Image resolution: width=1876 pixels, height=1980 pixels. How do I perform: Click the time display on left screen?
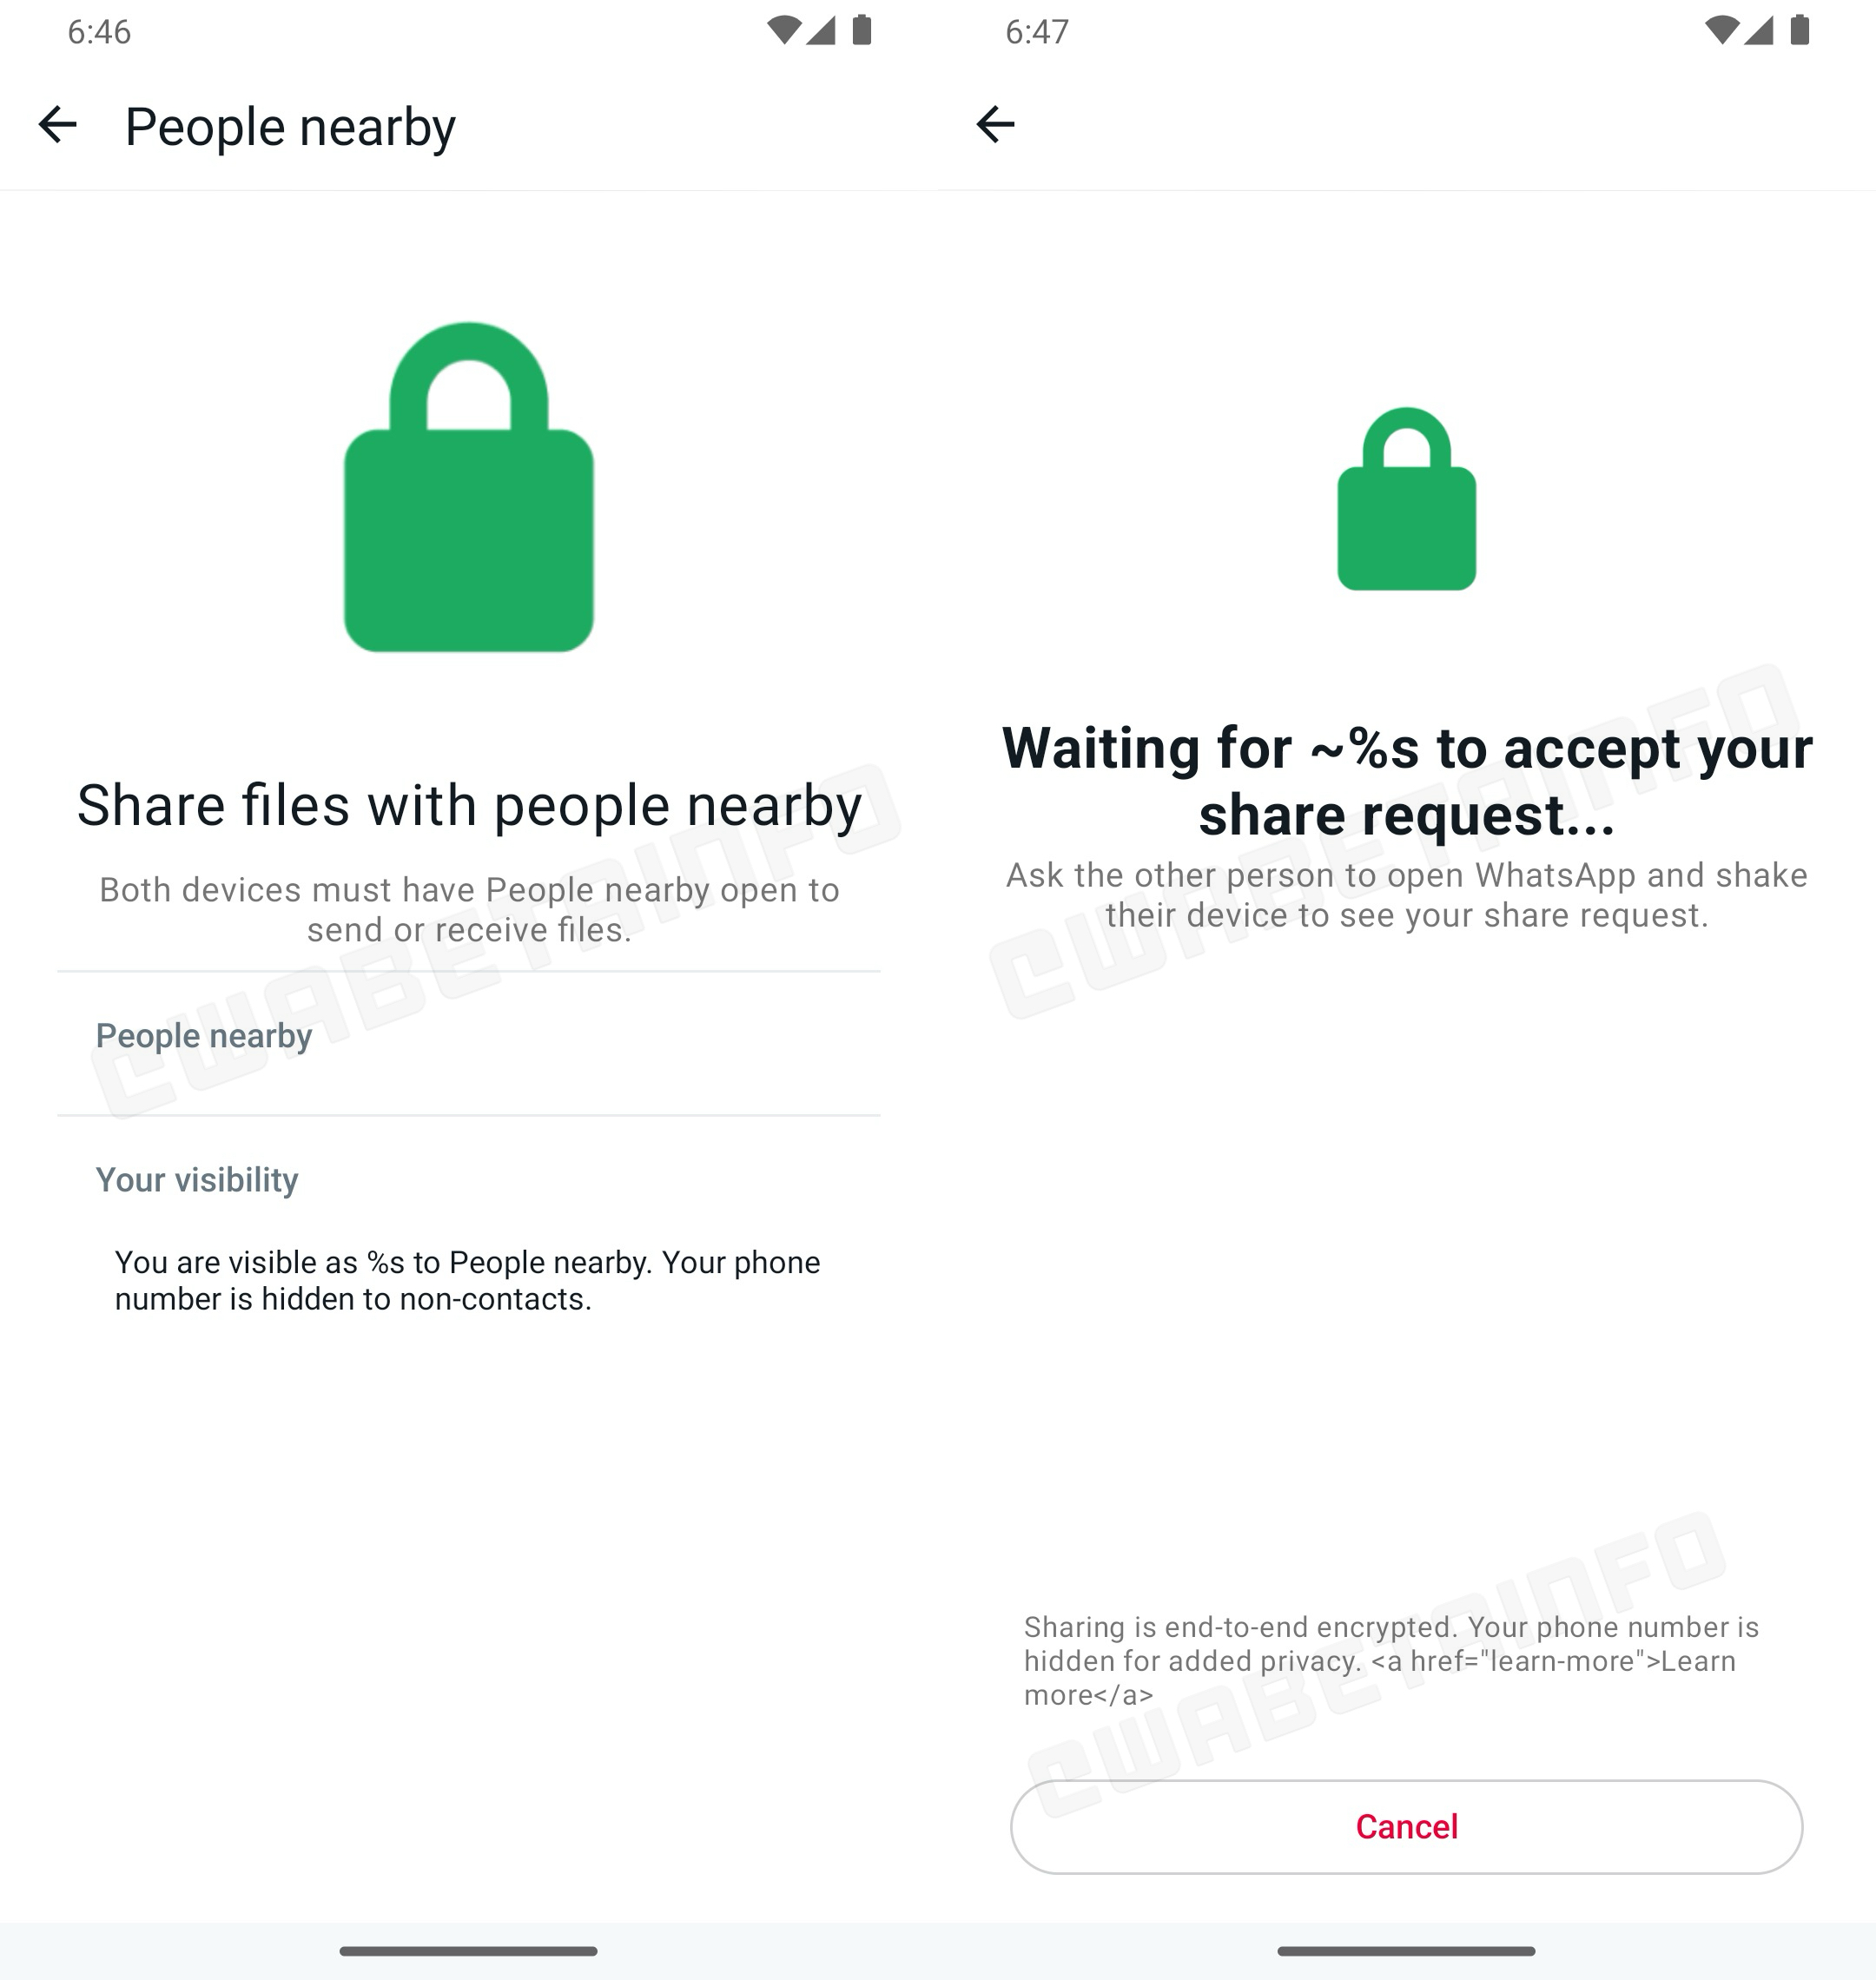click(x=99, y=32)
